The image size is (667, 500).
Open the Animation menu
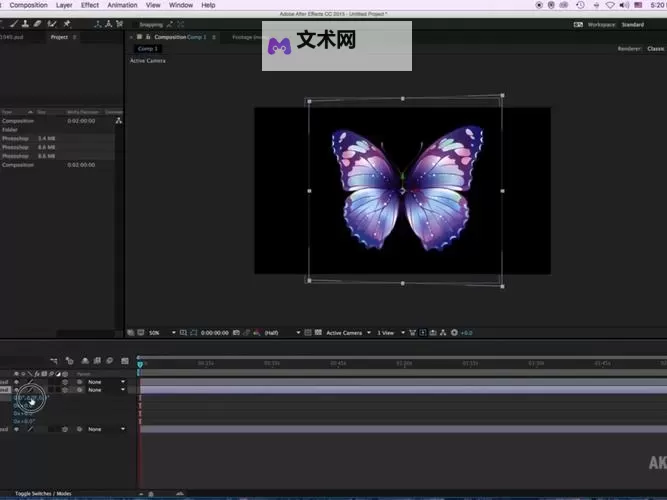tap(122, 5)
